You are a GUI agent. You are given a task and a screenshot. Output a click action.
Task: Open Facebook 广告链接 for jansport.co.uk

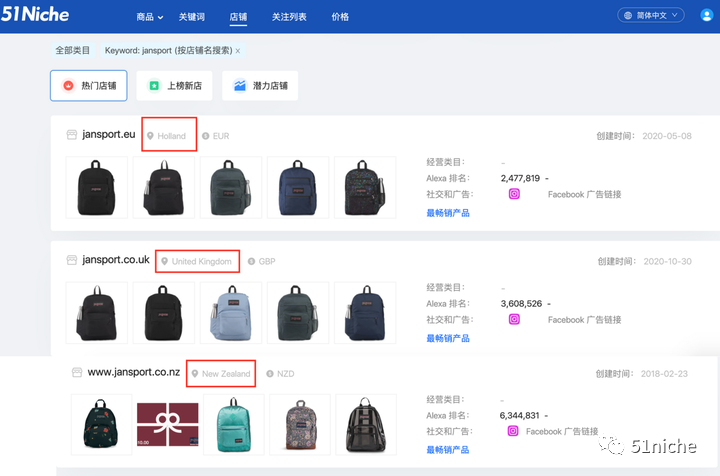tap(584, 319)
